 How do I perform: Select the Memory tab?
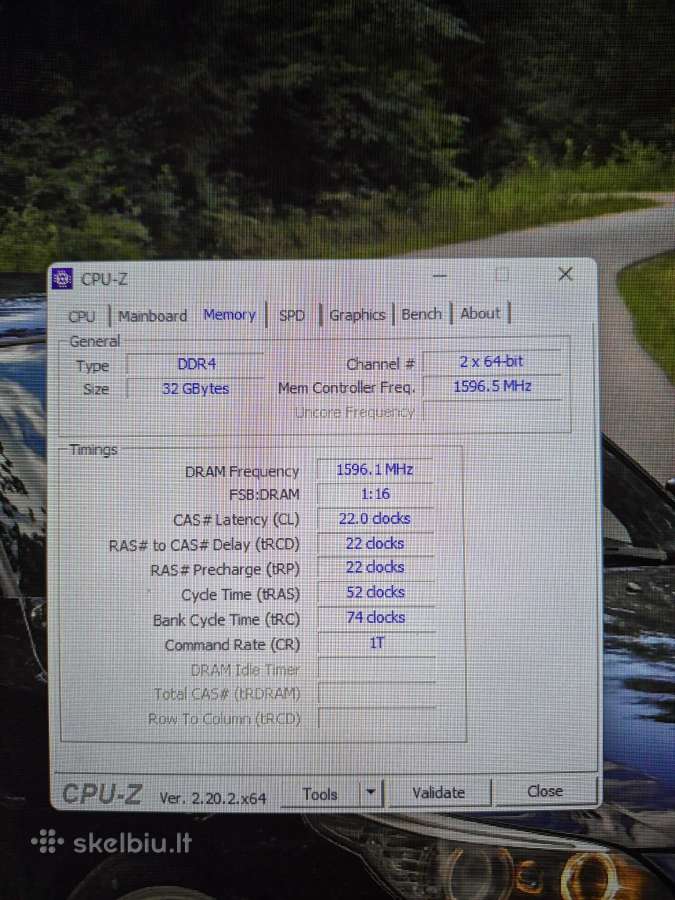230,315
